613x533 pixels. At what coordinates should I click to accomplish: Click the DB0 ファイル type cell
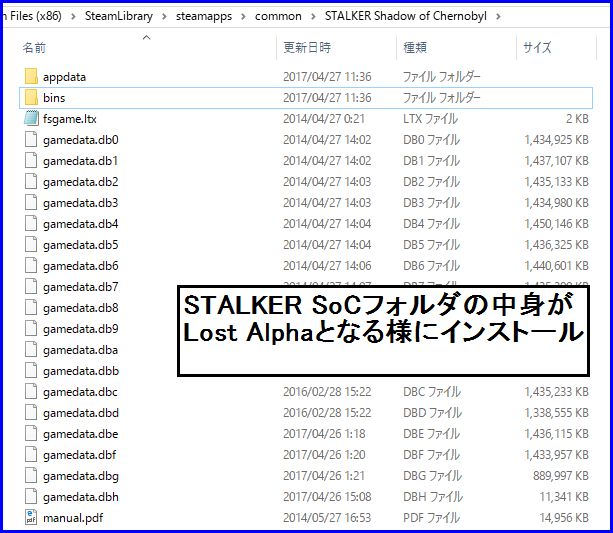coord(431,140)
